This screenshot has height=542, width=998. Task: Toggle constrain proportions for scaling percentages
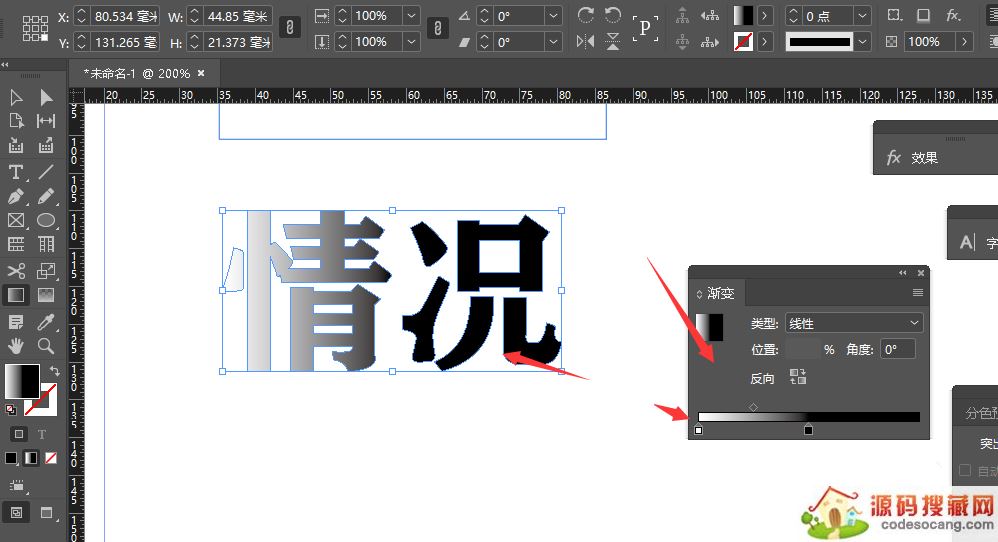click(437, 29)
